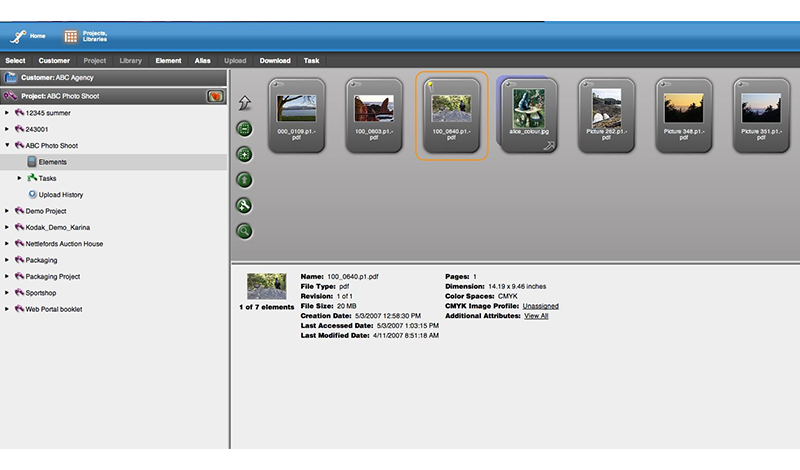Select the Tasks tree item label
This screenshot has height=470, width=800.
pyautogui.click(x=47, y=178)
